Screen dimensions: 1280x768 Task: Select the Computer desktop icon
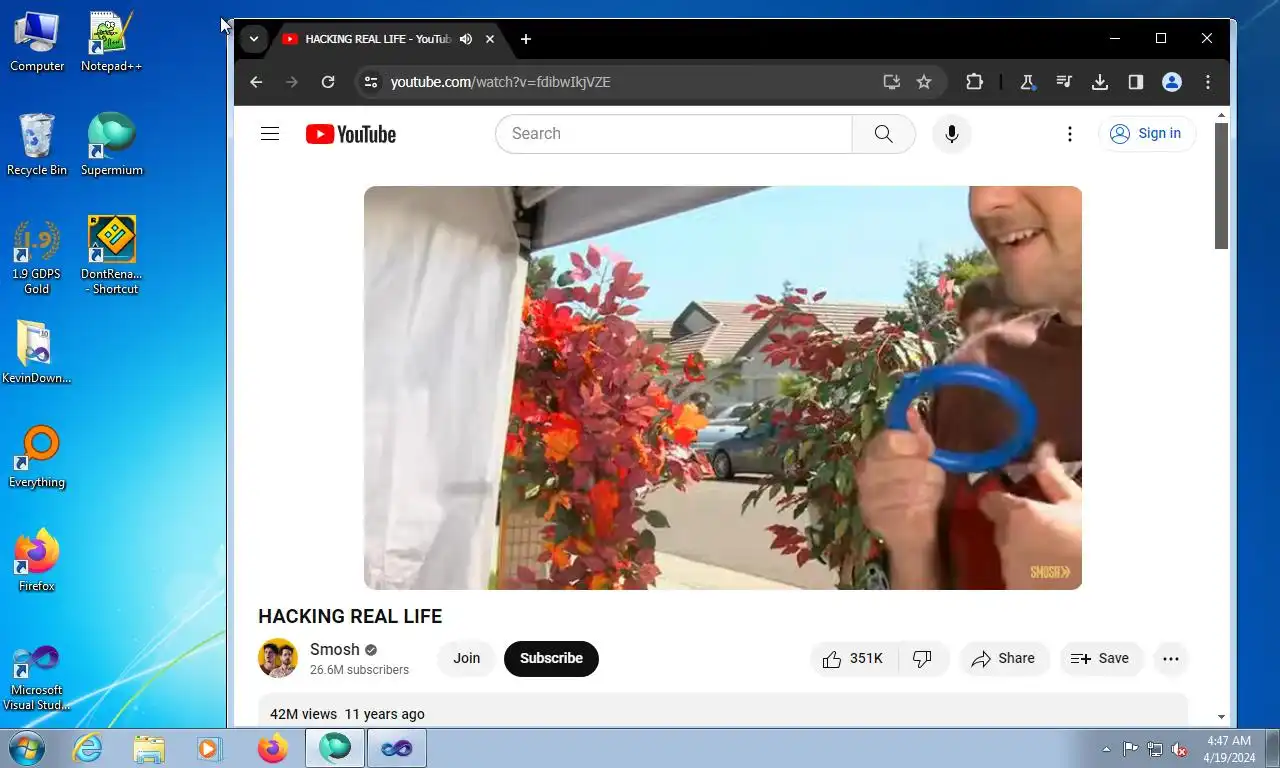37,42
